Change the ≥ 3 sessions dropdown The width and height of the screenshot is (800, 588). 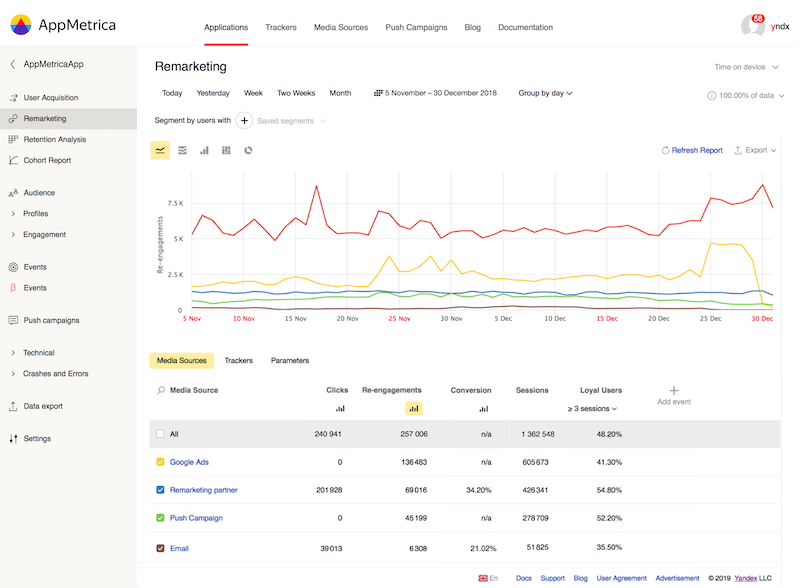click(592, 408)
